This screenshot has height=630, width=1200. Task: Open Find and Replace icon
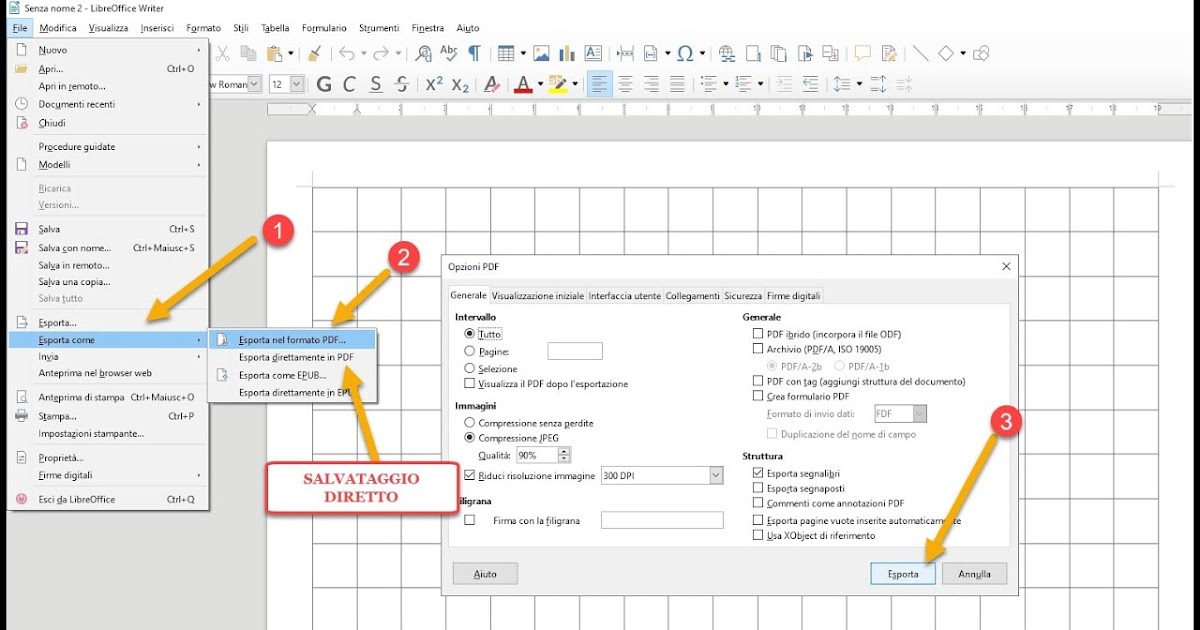click(x=424, y=54)
